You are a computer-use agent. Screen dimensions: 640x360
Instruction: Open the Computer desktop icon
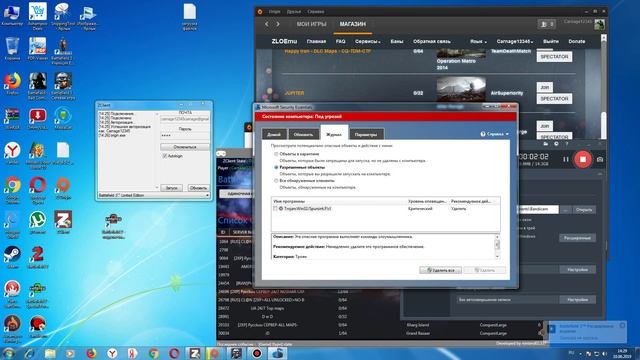point(12,14)
